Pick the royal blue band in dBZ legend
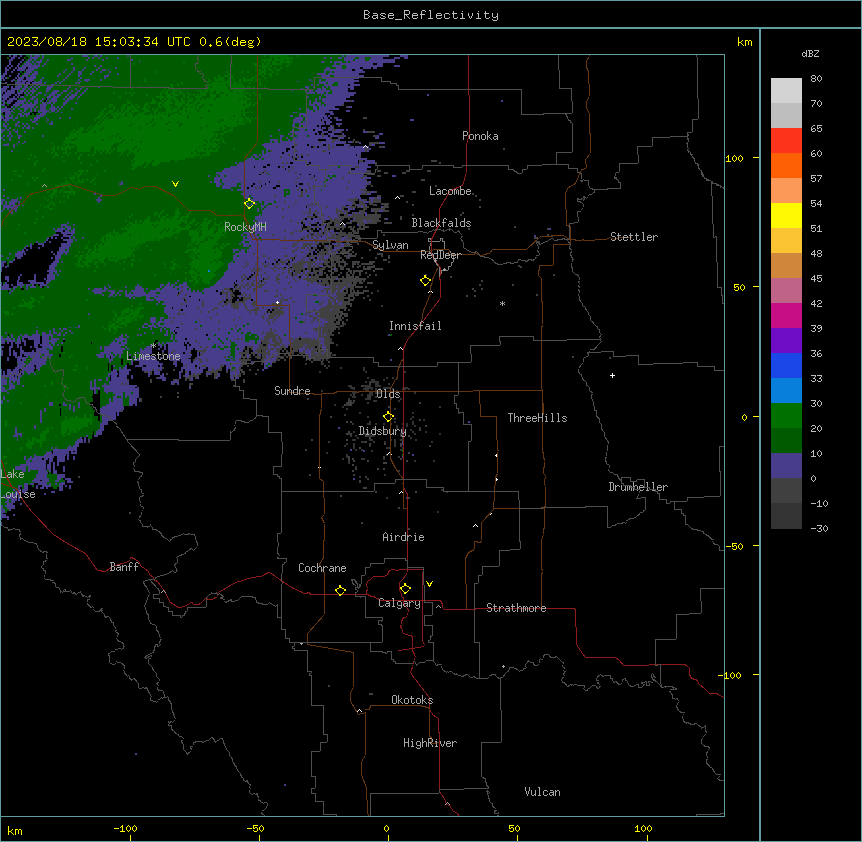This screenshot has height=842, width=862. pos(786,365)
